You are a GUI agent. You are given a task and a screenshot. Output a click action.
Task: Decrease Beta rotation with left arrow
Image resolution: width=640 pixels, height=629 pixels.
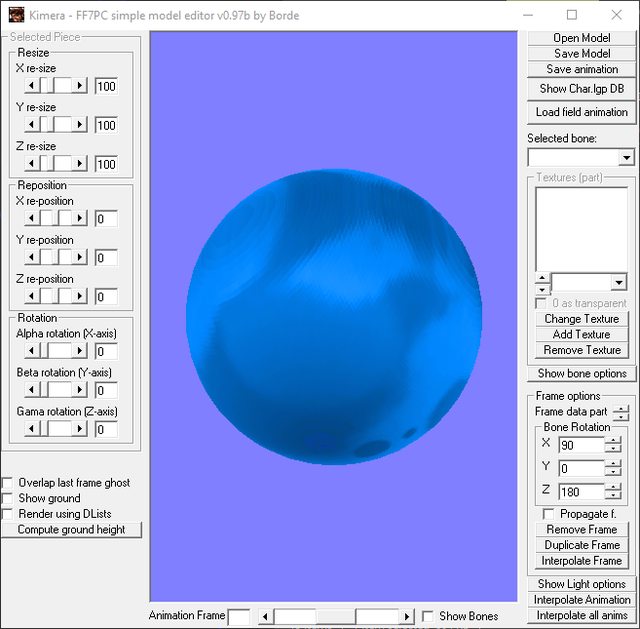pos(32,390)
